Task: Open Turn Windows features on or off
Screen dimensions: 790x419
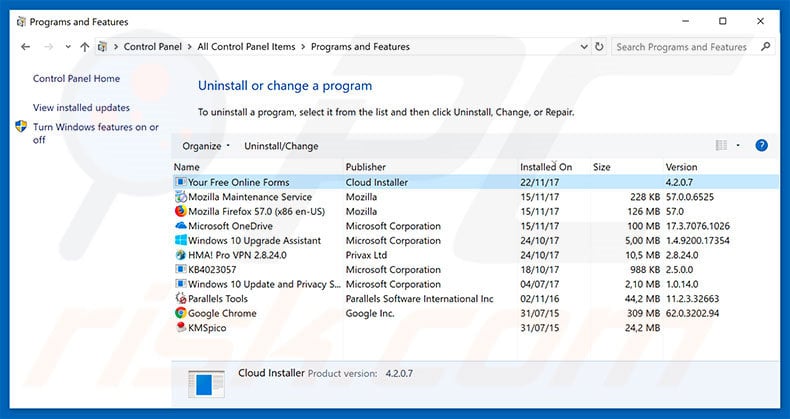Action: pyautogui.click(x=96, y=133)
